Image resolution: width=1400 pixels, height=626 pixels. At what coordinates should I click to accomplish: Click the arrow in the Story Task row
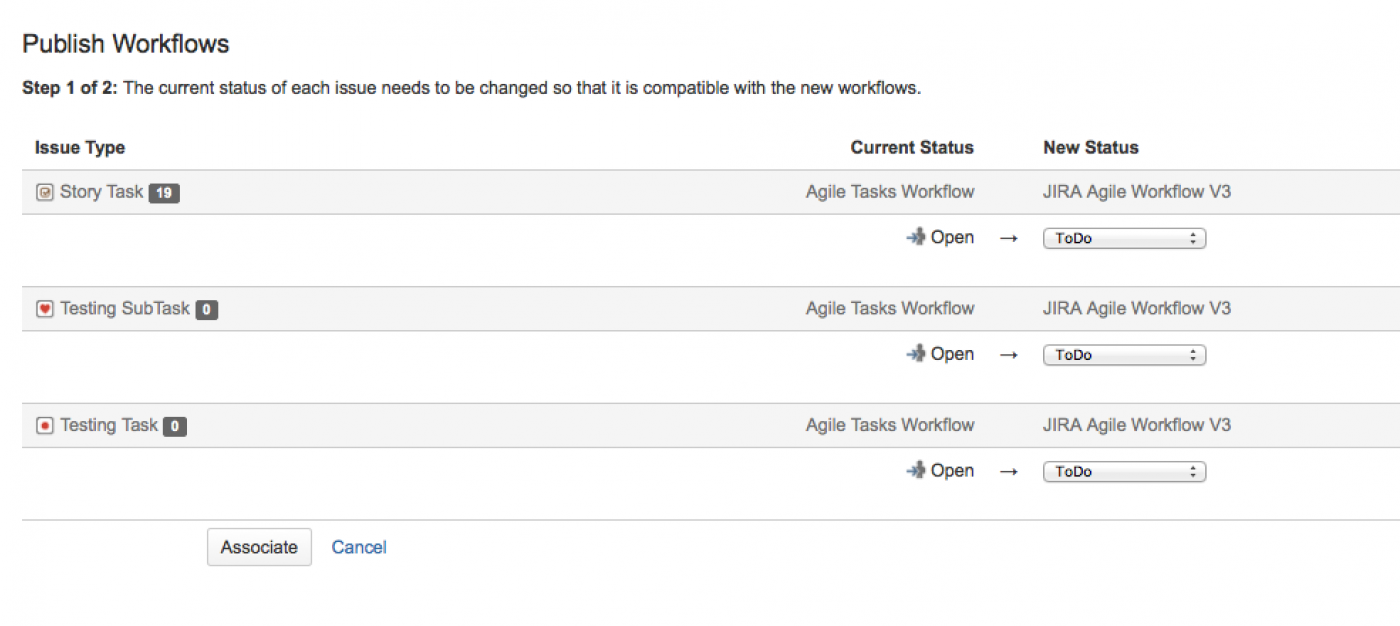tap(1009, 239)
